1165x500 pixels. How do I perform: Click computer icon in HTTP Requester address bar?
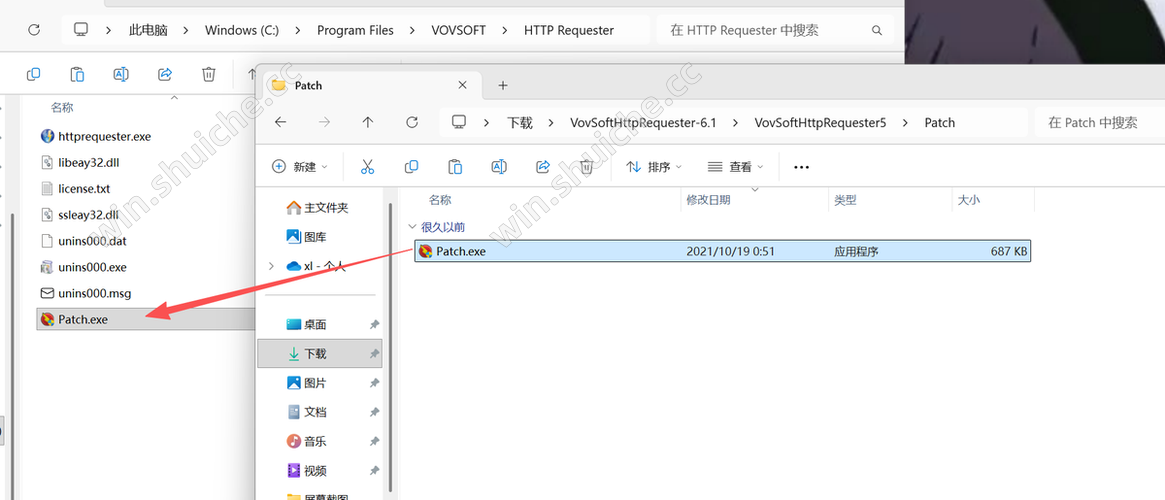coord(81,30)
